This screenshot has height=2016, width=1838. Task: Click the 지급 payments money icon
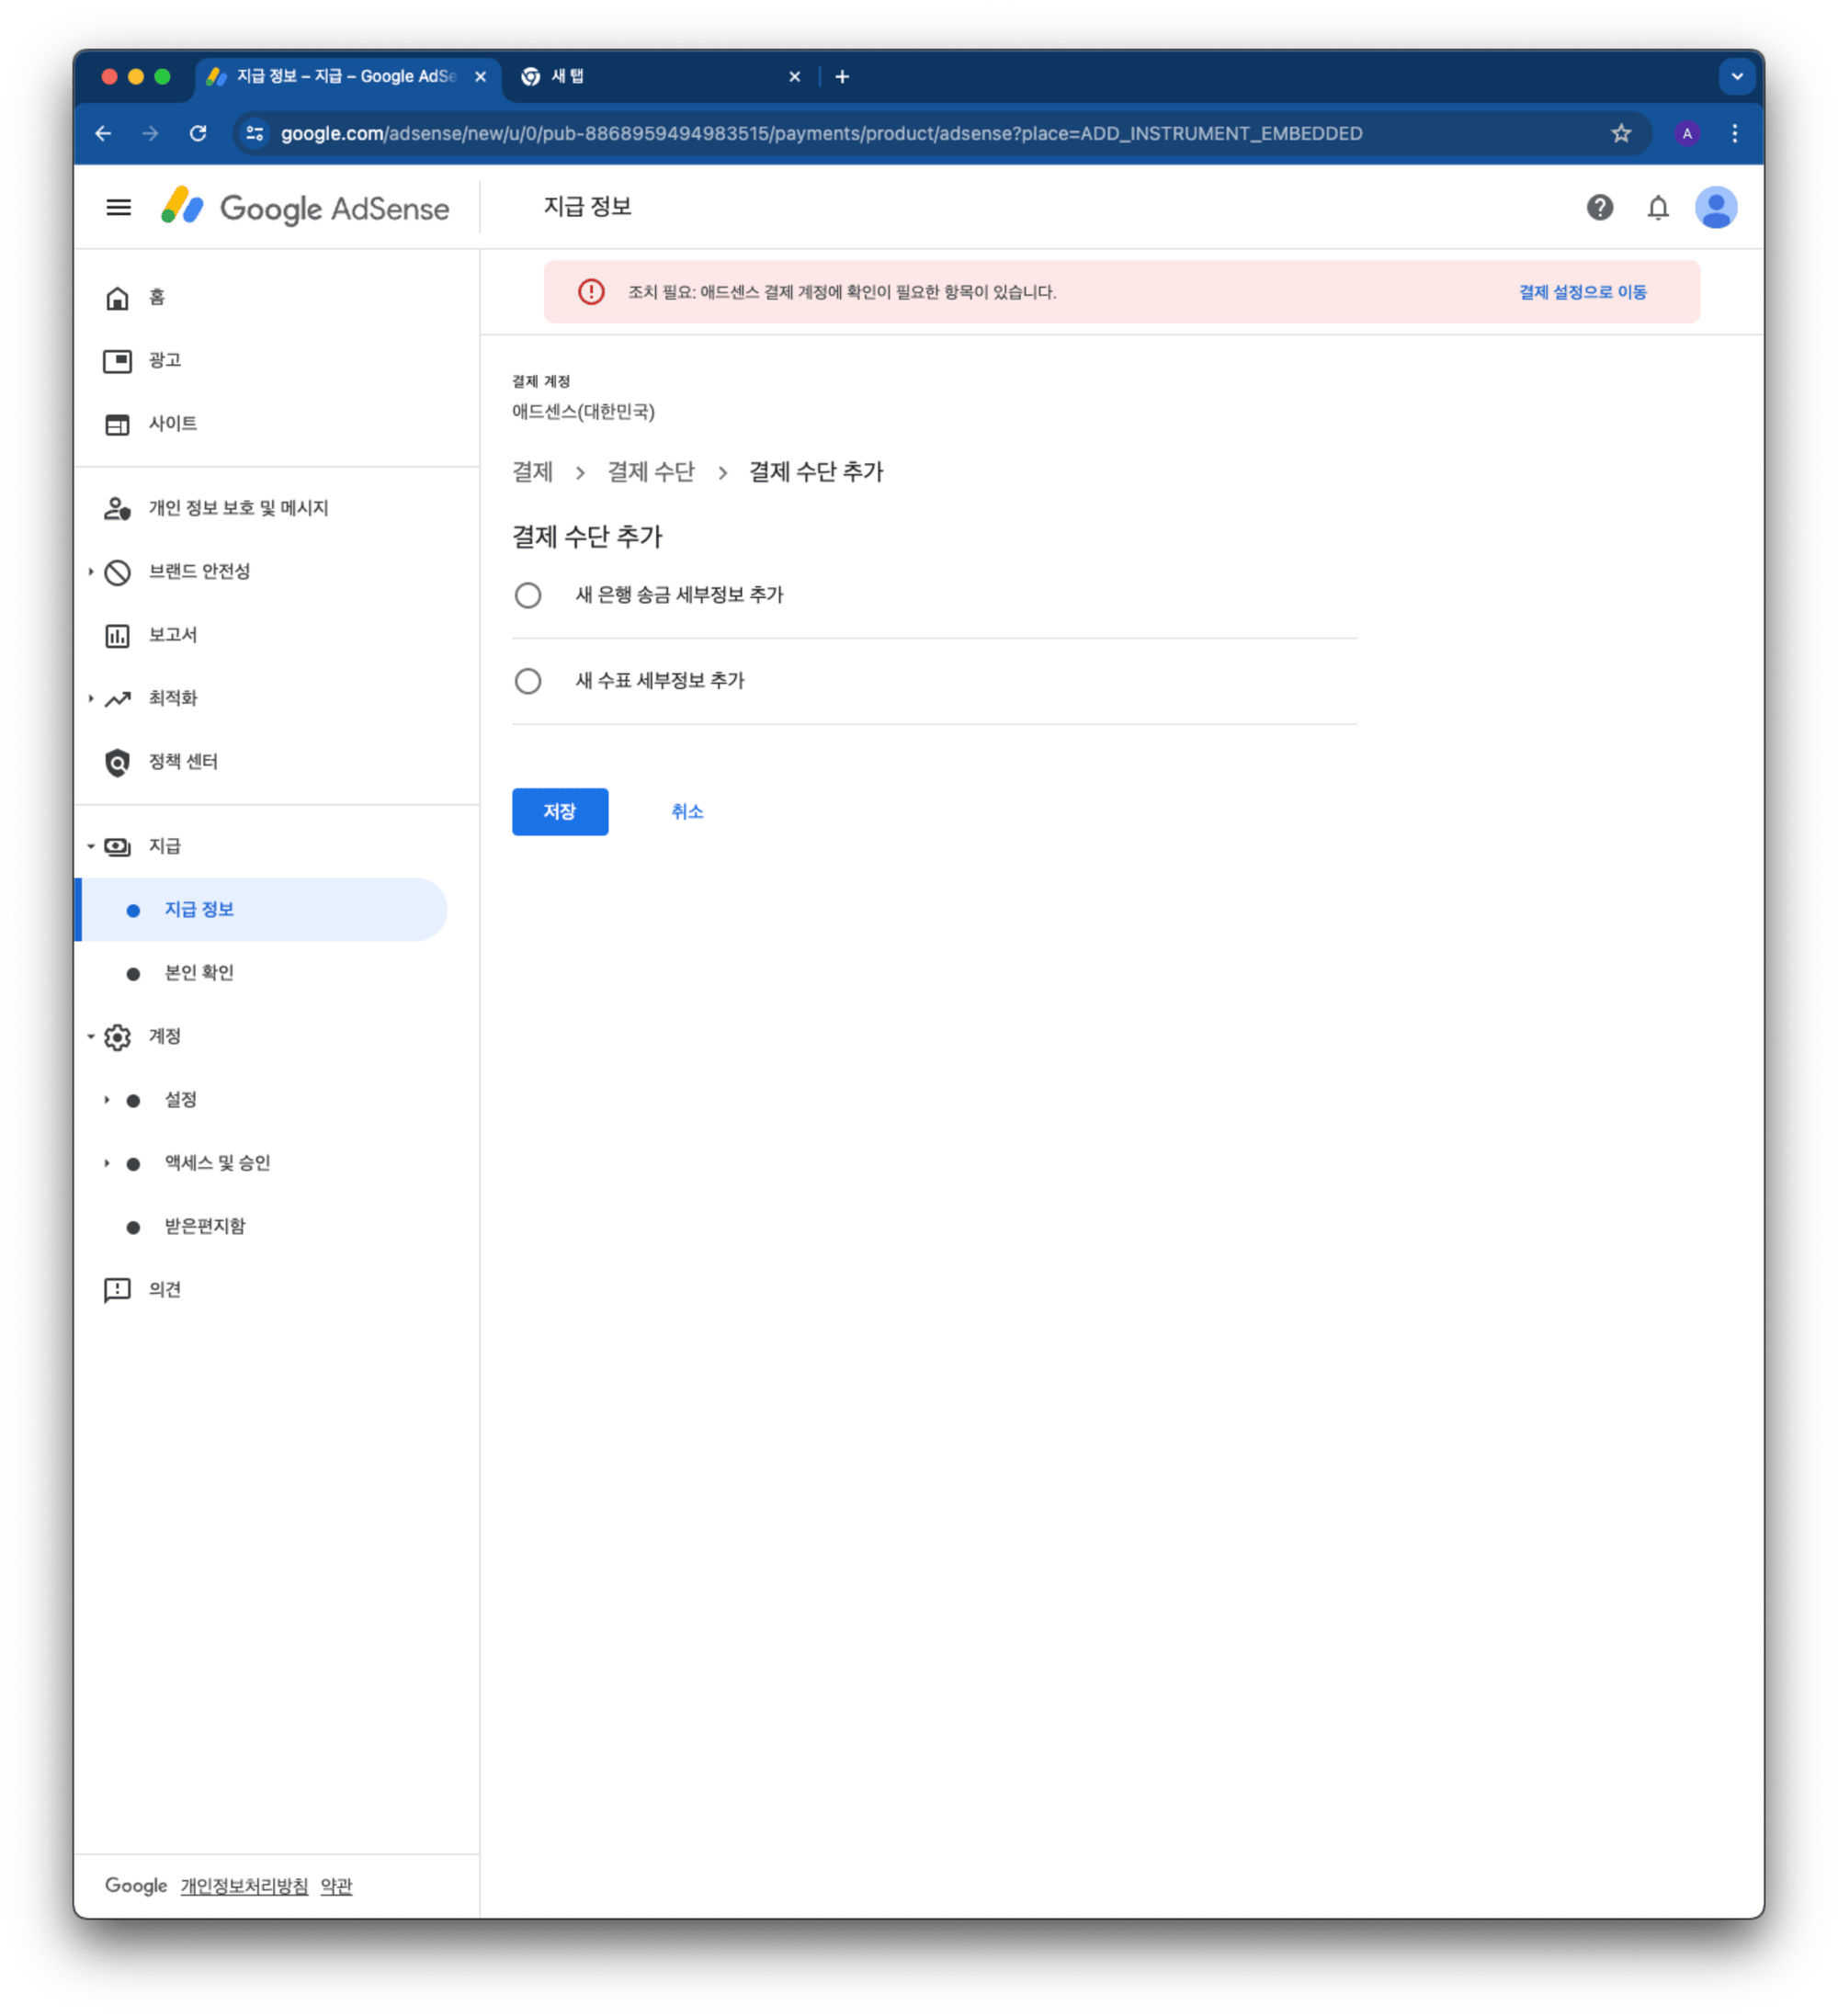117,847
